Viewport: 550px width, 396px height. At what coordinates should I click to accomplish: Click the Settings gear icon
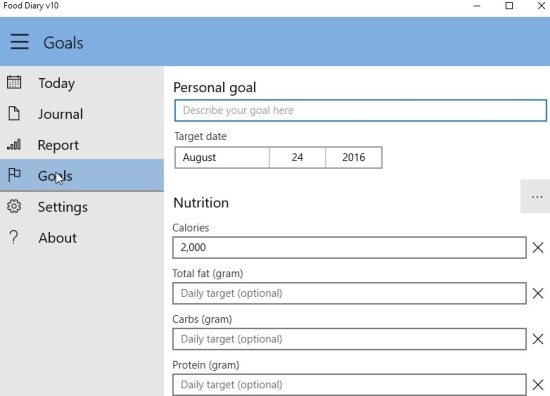click(14, 206)
